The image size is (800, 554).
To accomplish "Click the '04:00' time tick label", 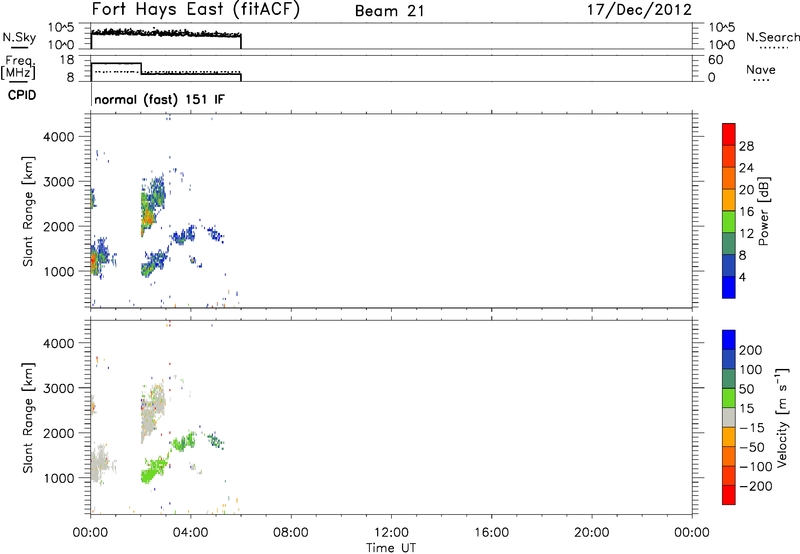I will coord(190,533).
